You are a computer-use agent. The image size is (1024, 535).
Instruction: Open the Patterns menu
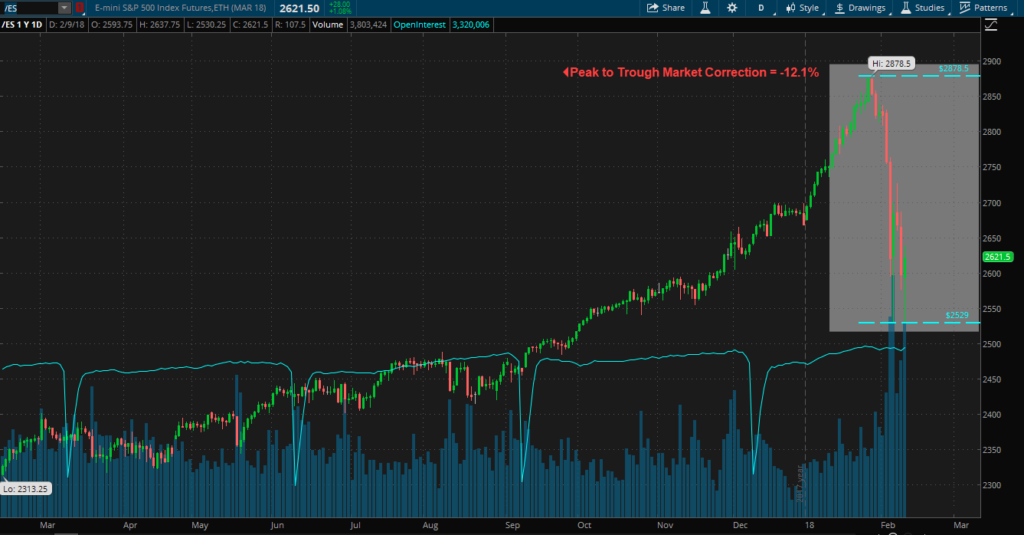(x=984, y=8)
